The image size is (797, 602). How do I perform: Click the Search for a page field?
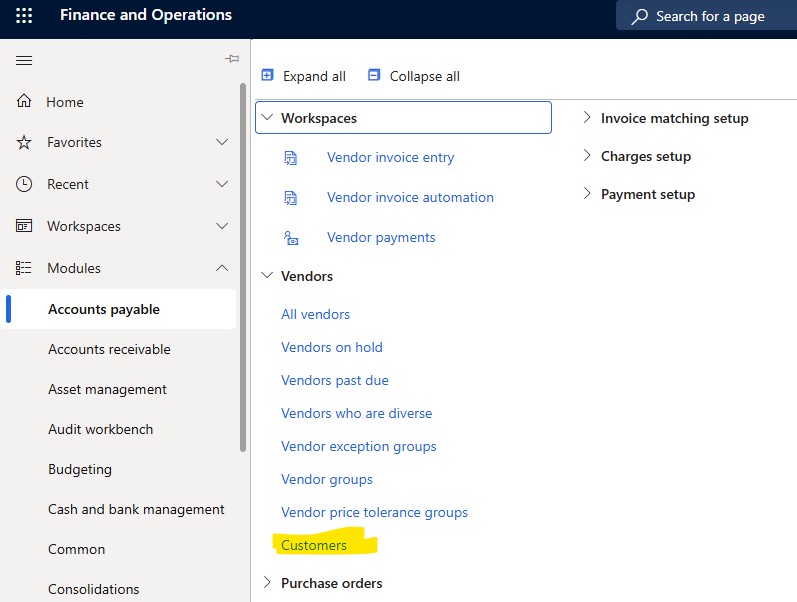[x=707, y=15]
